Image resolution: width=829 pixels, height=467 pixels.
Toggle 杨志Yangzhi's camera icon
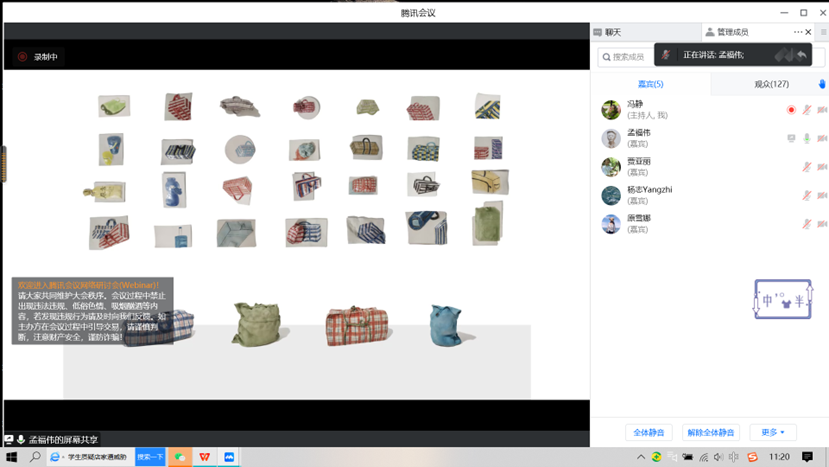822,196
